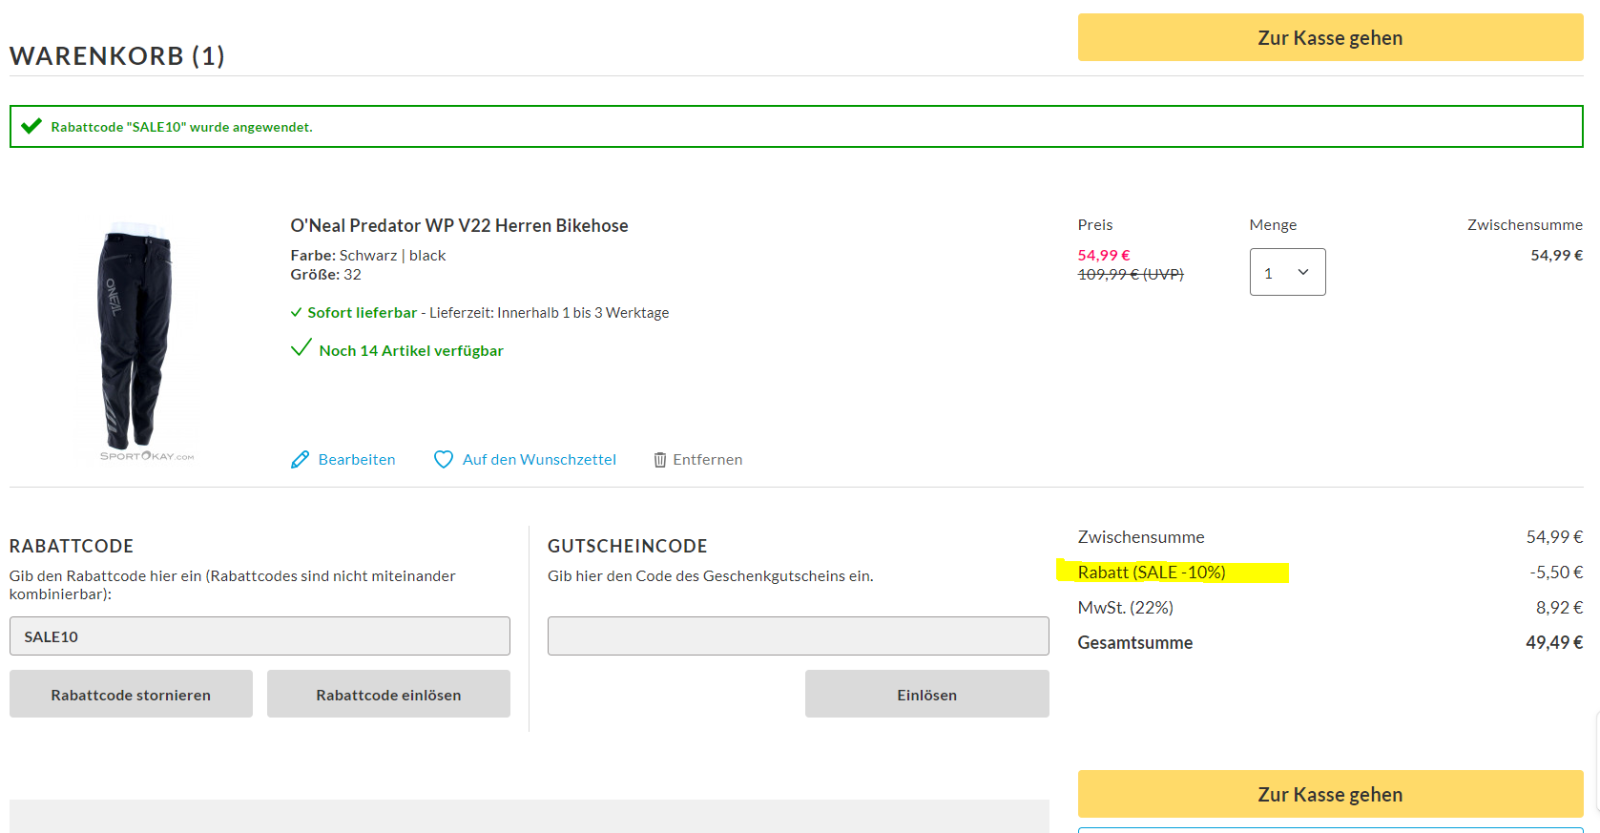
Task: Click the heart wishlist icon
Action: click(x=443, y=460)
